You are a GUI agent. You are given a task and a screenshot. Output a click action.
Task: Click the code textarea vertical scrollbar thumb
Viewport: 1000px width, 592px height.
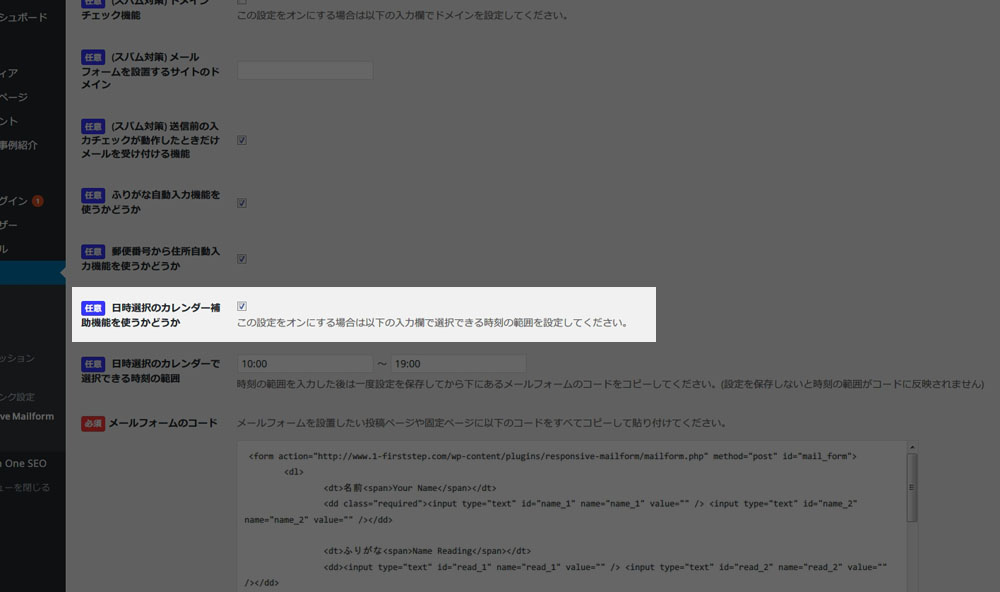(x=912, y=487)
